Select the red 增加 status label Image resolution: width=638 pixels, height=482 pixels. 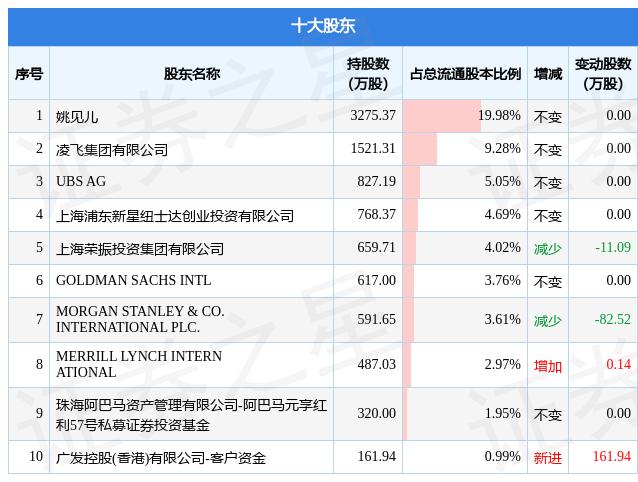548,366
